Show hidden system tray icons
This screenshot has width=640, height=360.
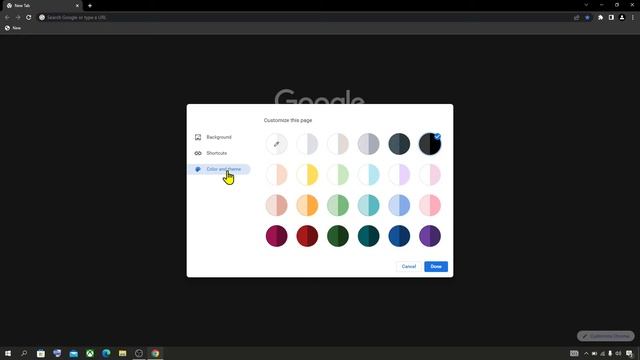click(586, 353)
